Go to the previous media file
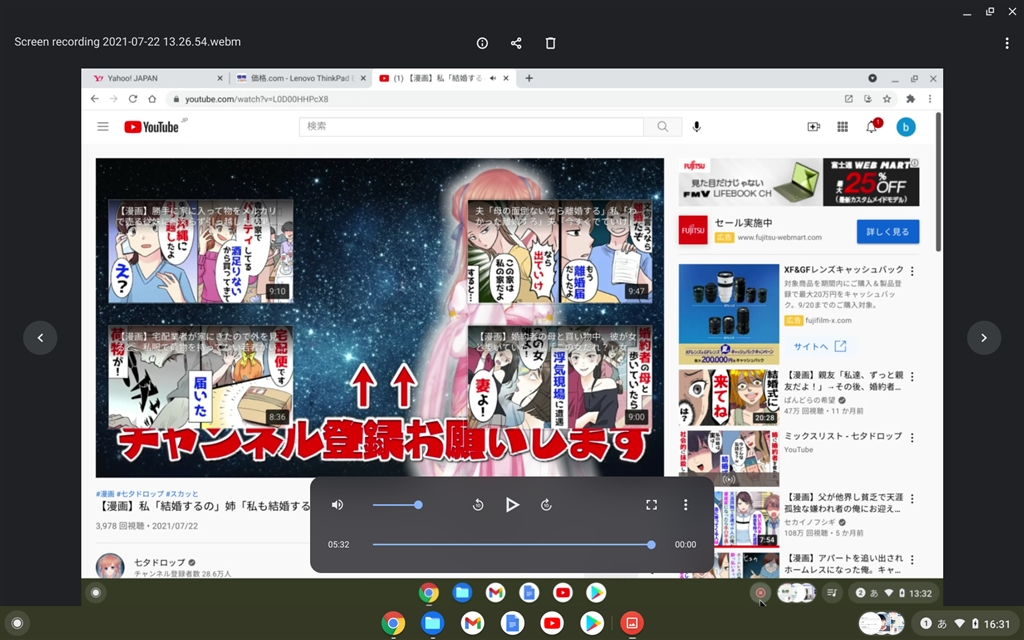1024x640 pixels. [x=40, y=338]
